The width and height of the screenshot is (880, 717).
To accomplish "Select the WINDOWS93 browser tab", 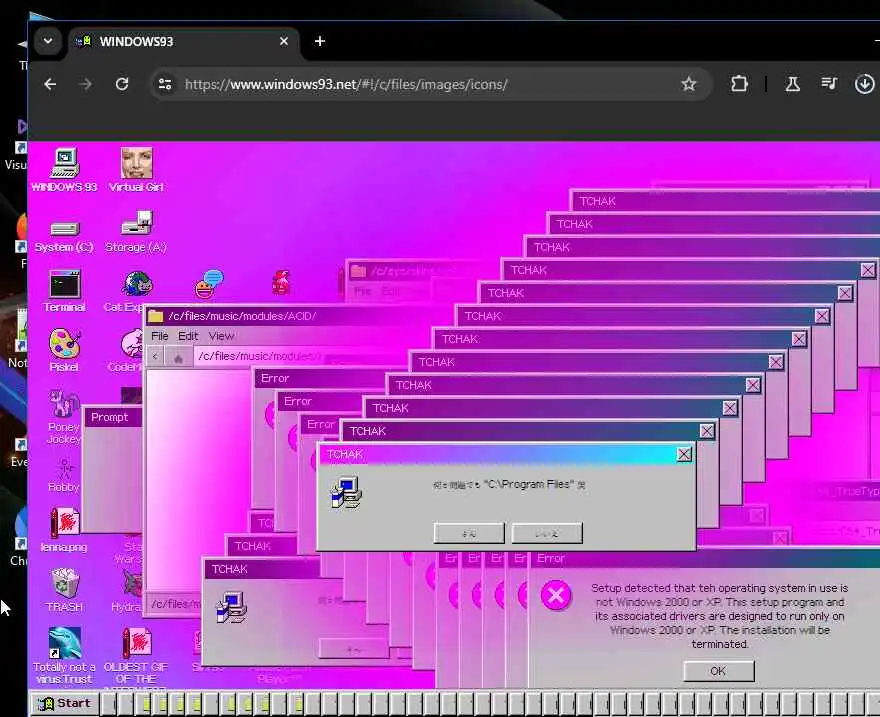I will coord(184,42).
